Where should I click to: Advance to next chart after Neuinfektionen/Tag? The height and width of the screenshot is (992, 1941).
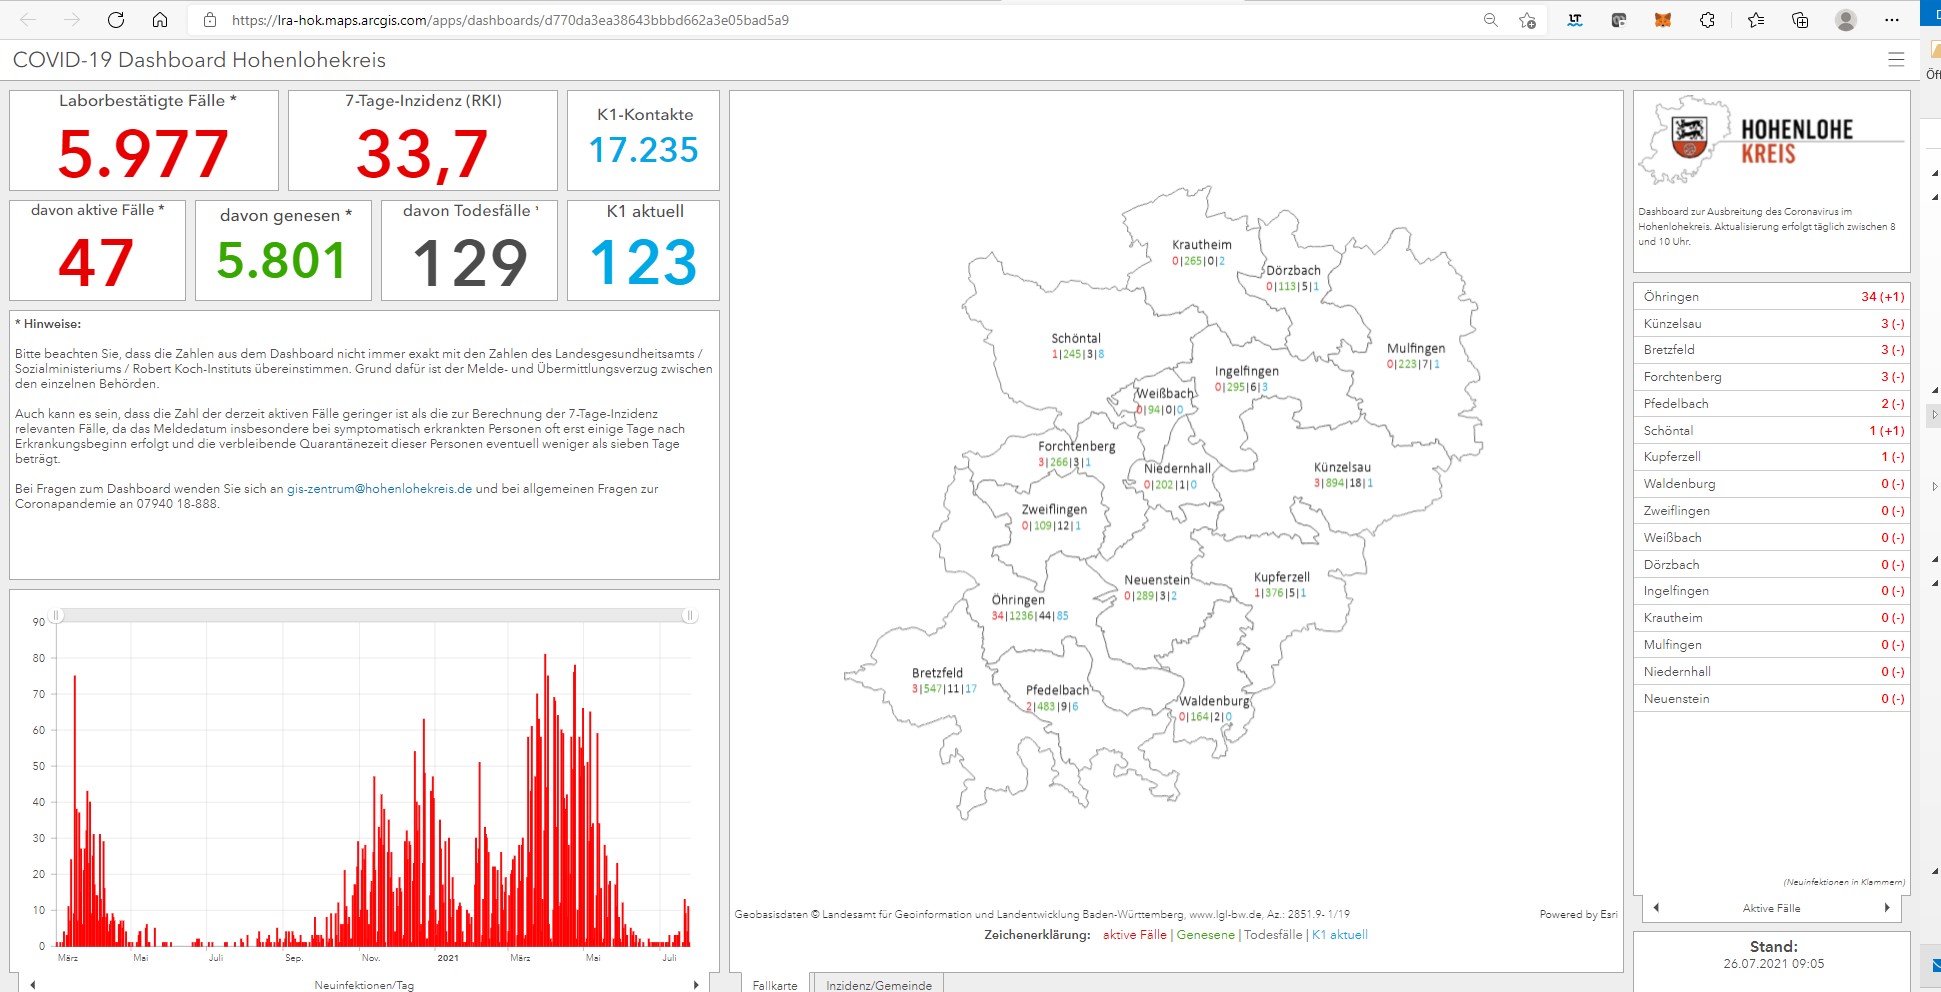(x=696, y=985)
